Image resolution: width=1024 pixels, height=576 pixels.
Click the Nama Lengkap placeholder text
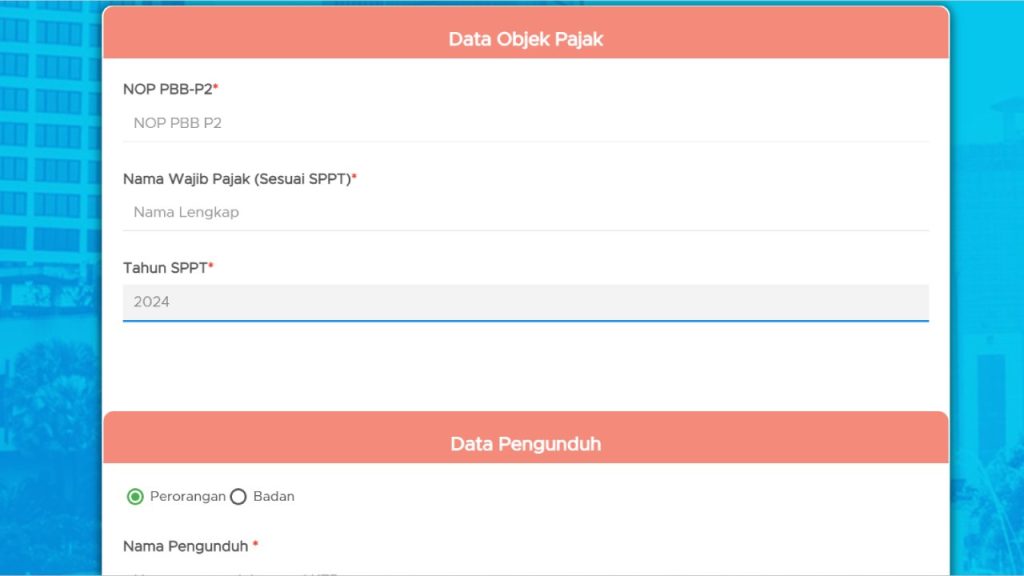coord(186,212)
